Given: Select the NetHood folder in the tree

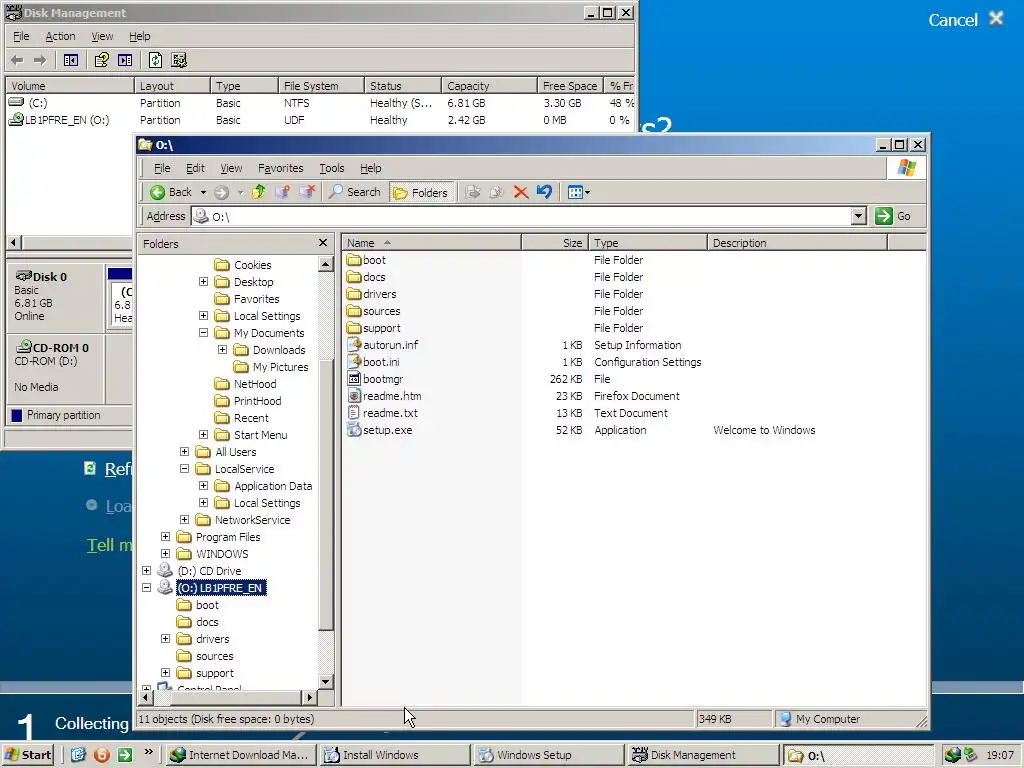Looking at the screenshot, I should 255,384.
